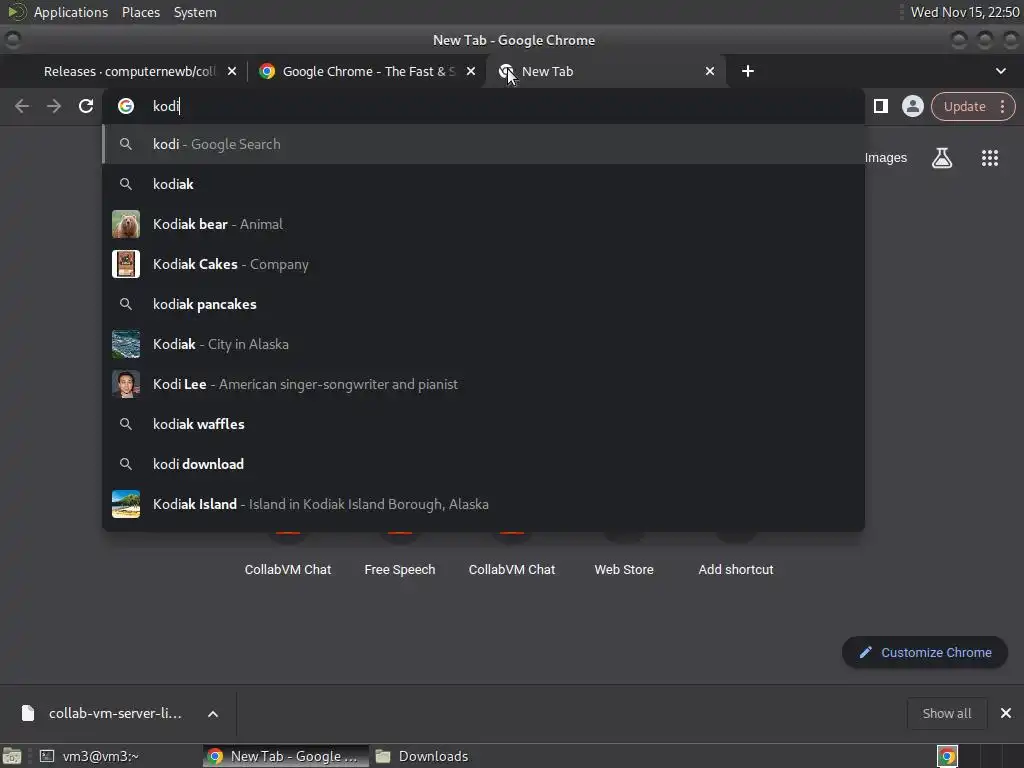Choose the 'kodiak' suggestion

point(483,184)
